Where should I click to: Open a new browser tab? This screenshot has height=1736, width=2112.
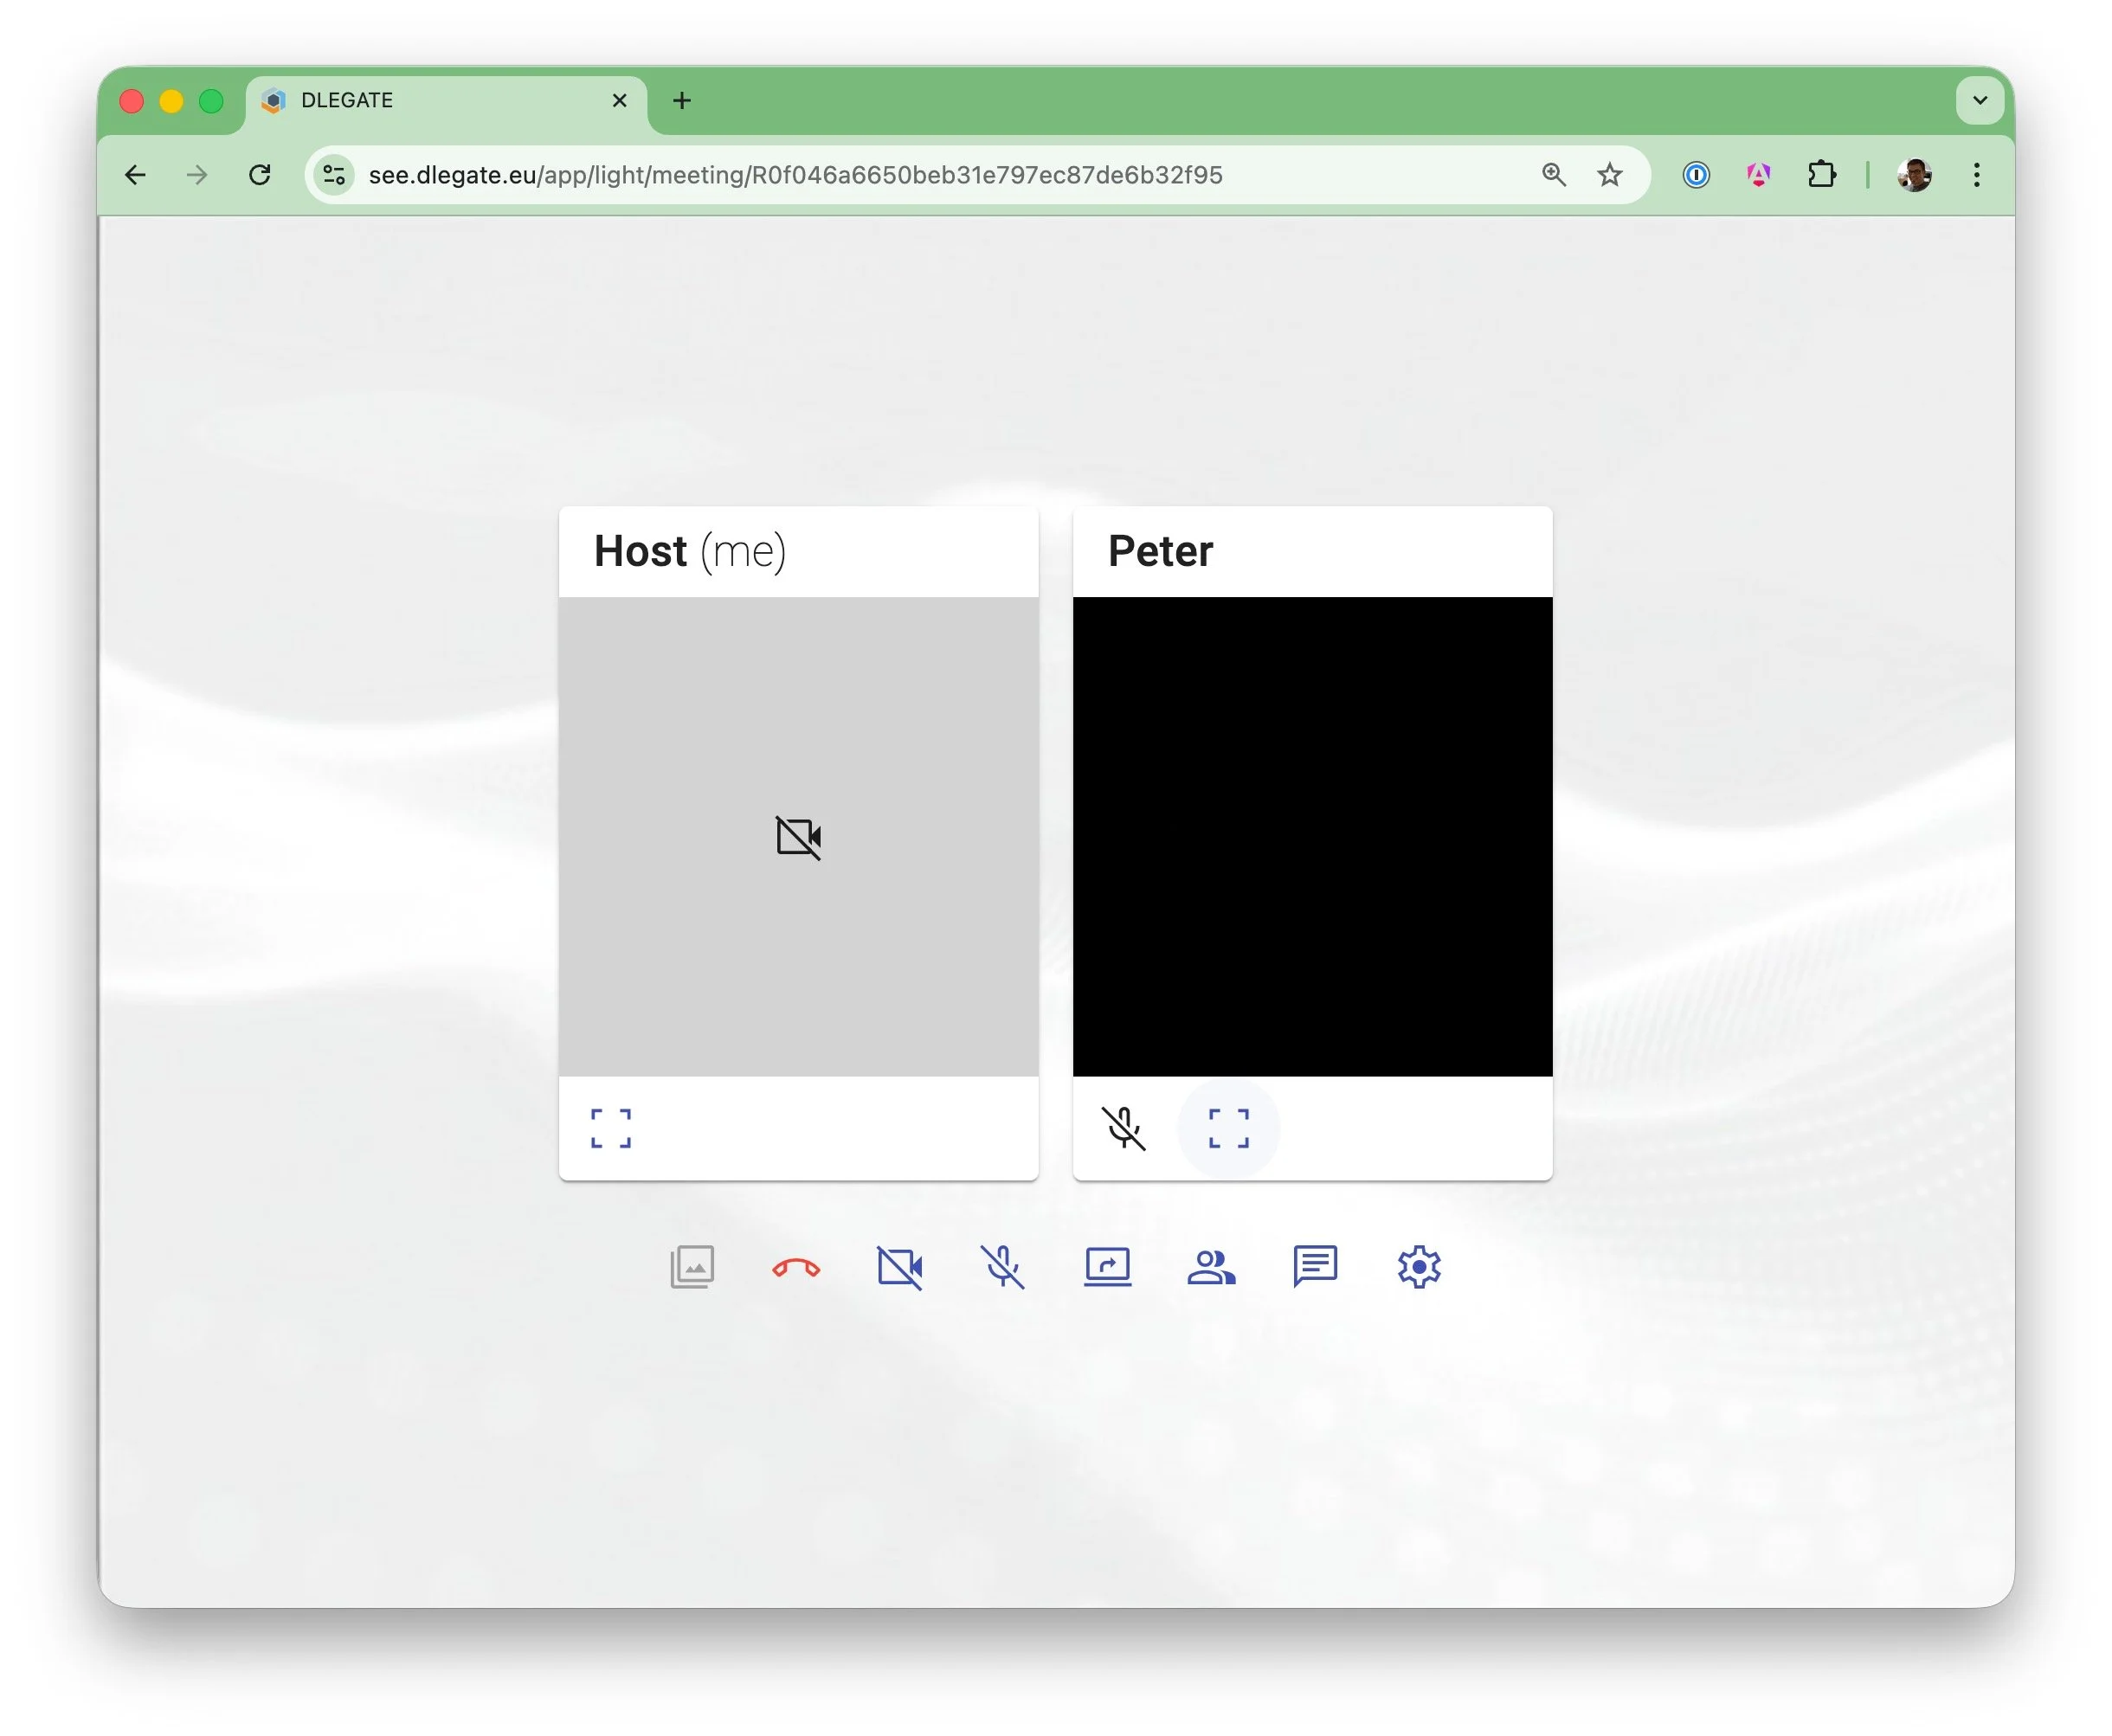tap(682, 100)
